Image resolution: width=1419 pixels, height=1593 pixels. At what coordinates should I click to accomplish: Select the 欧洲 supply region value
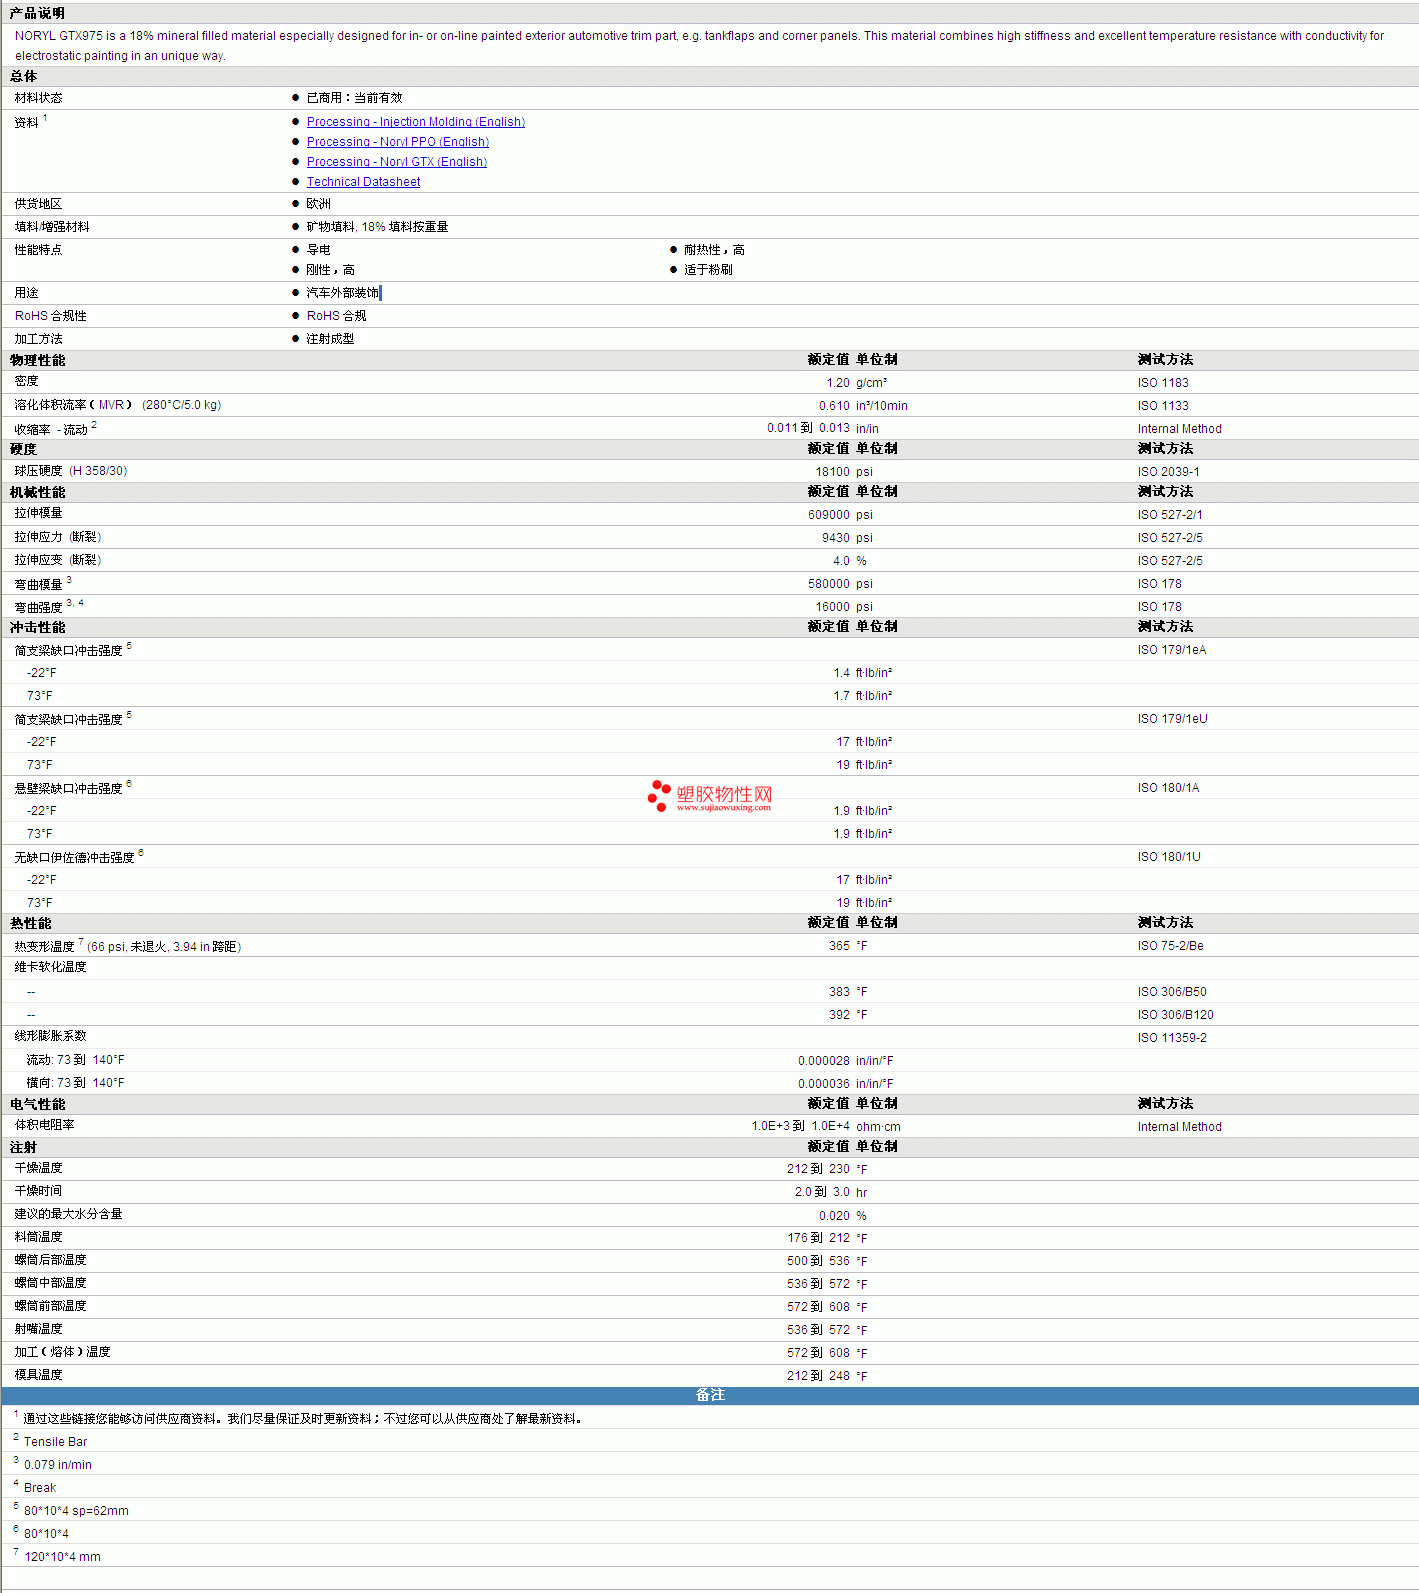(x=318, y=204)
